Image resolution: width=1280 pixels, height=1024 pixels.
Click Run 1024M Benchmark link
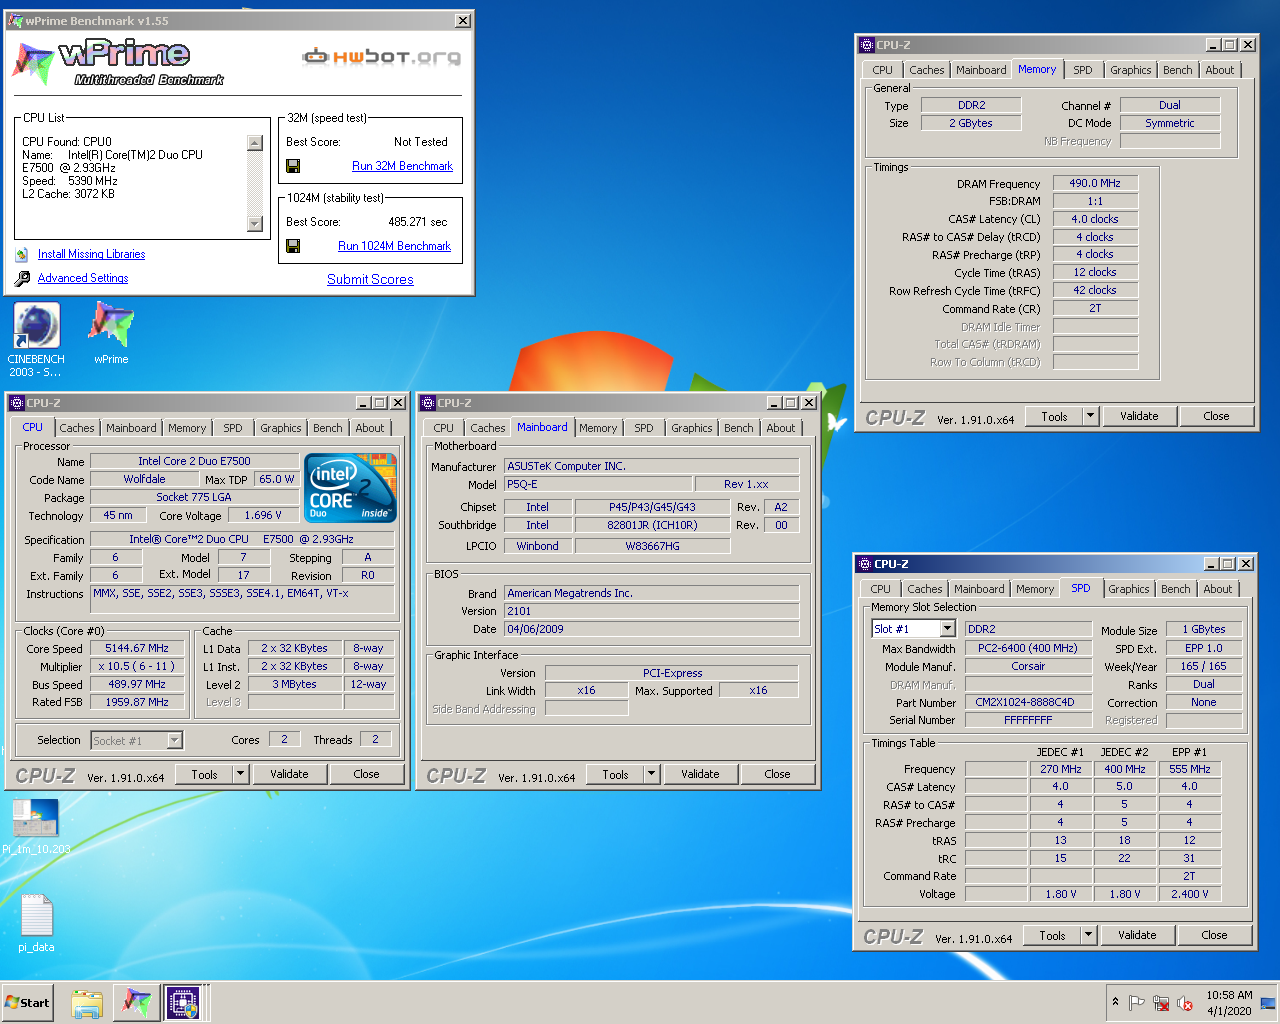[x=394, y=246]
